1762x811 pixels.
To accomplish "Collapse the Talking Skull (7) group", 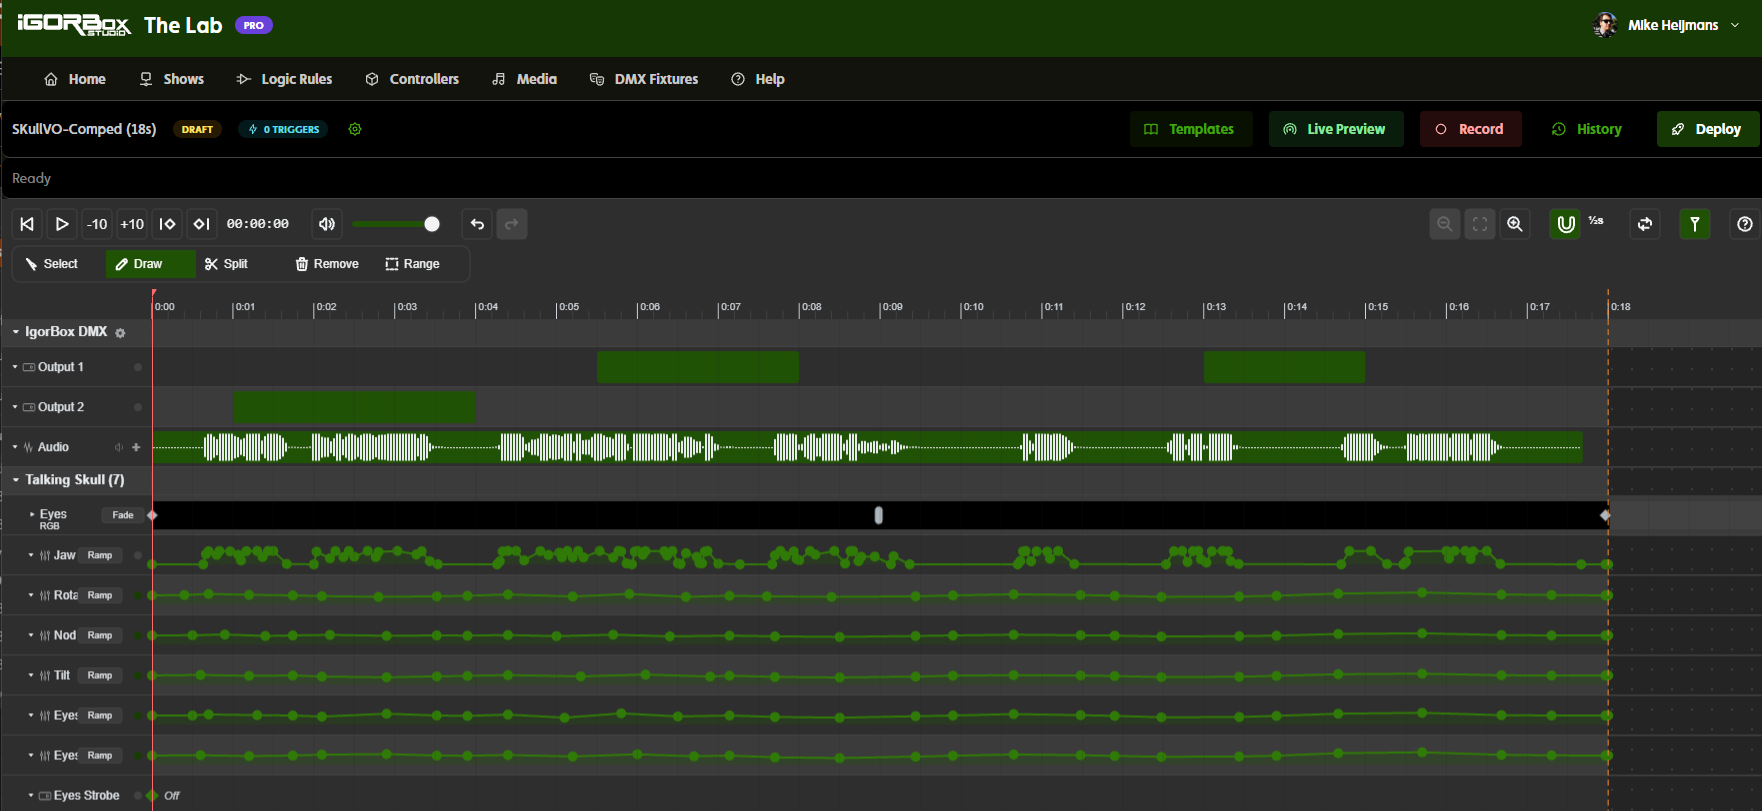I will coord(16,480).
